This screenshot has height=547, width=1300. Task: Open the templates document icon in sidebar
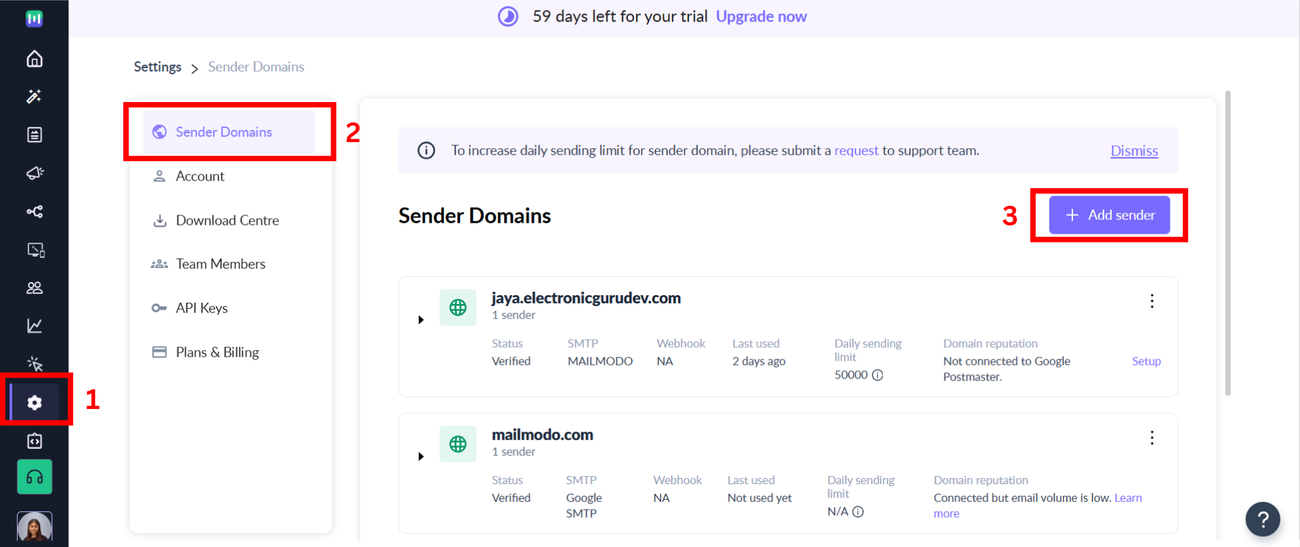34,135
